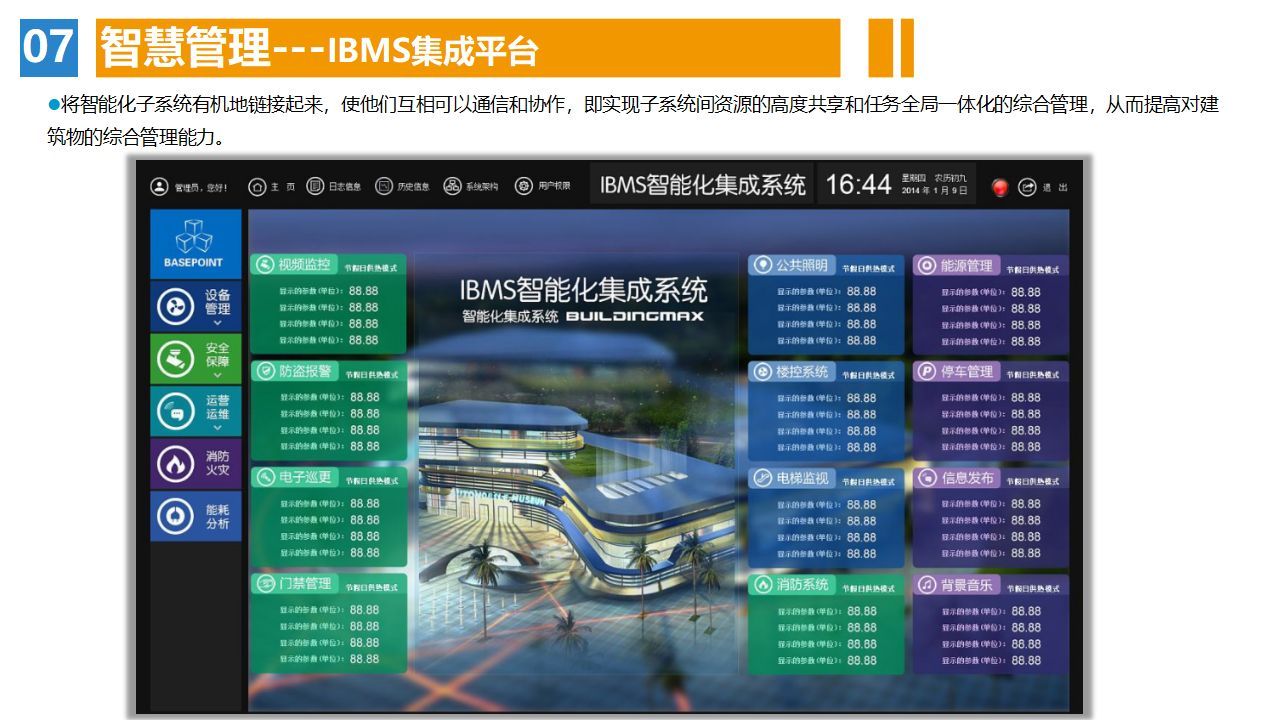Click the 门禁管理 panel icon
The height and width of the screenshot is (720, 1280).
[x=265, y=584]
